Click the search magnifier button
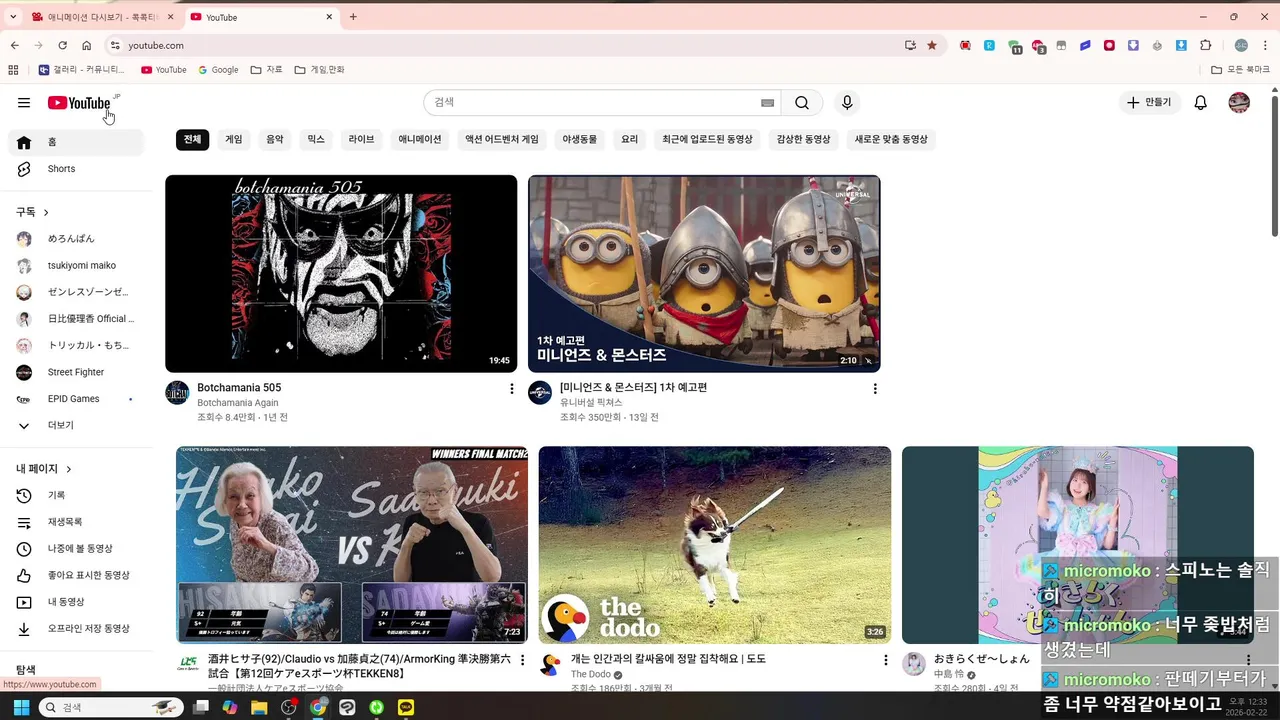The height and width of the screenshot is (720, 1280). click(802, 103)
